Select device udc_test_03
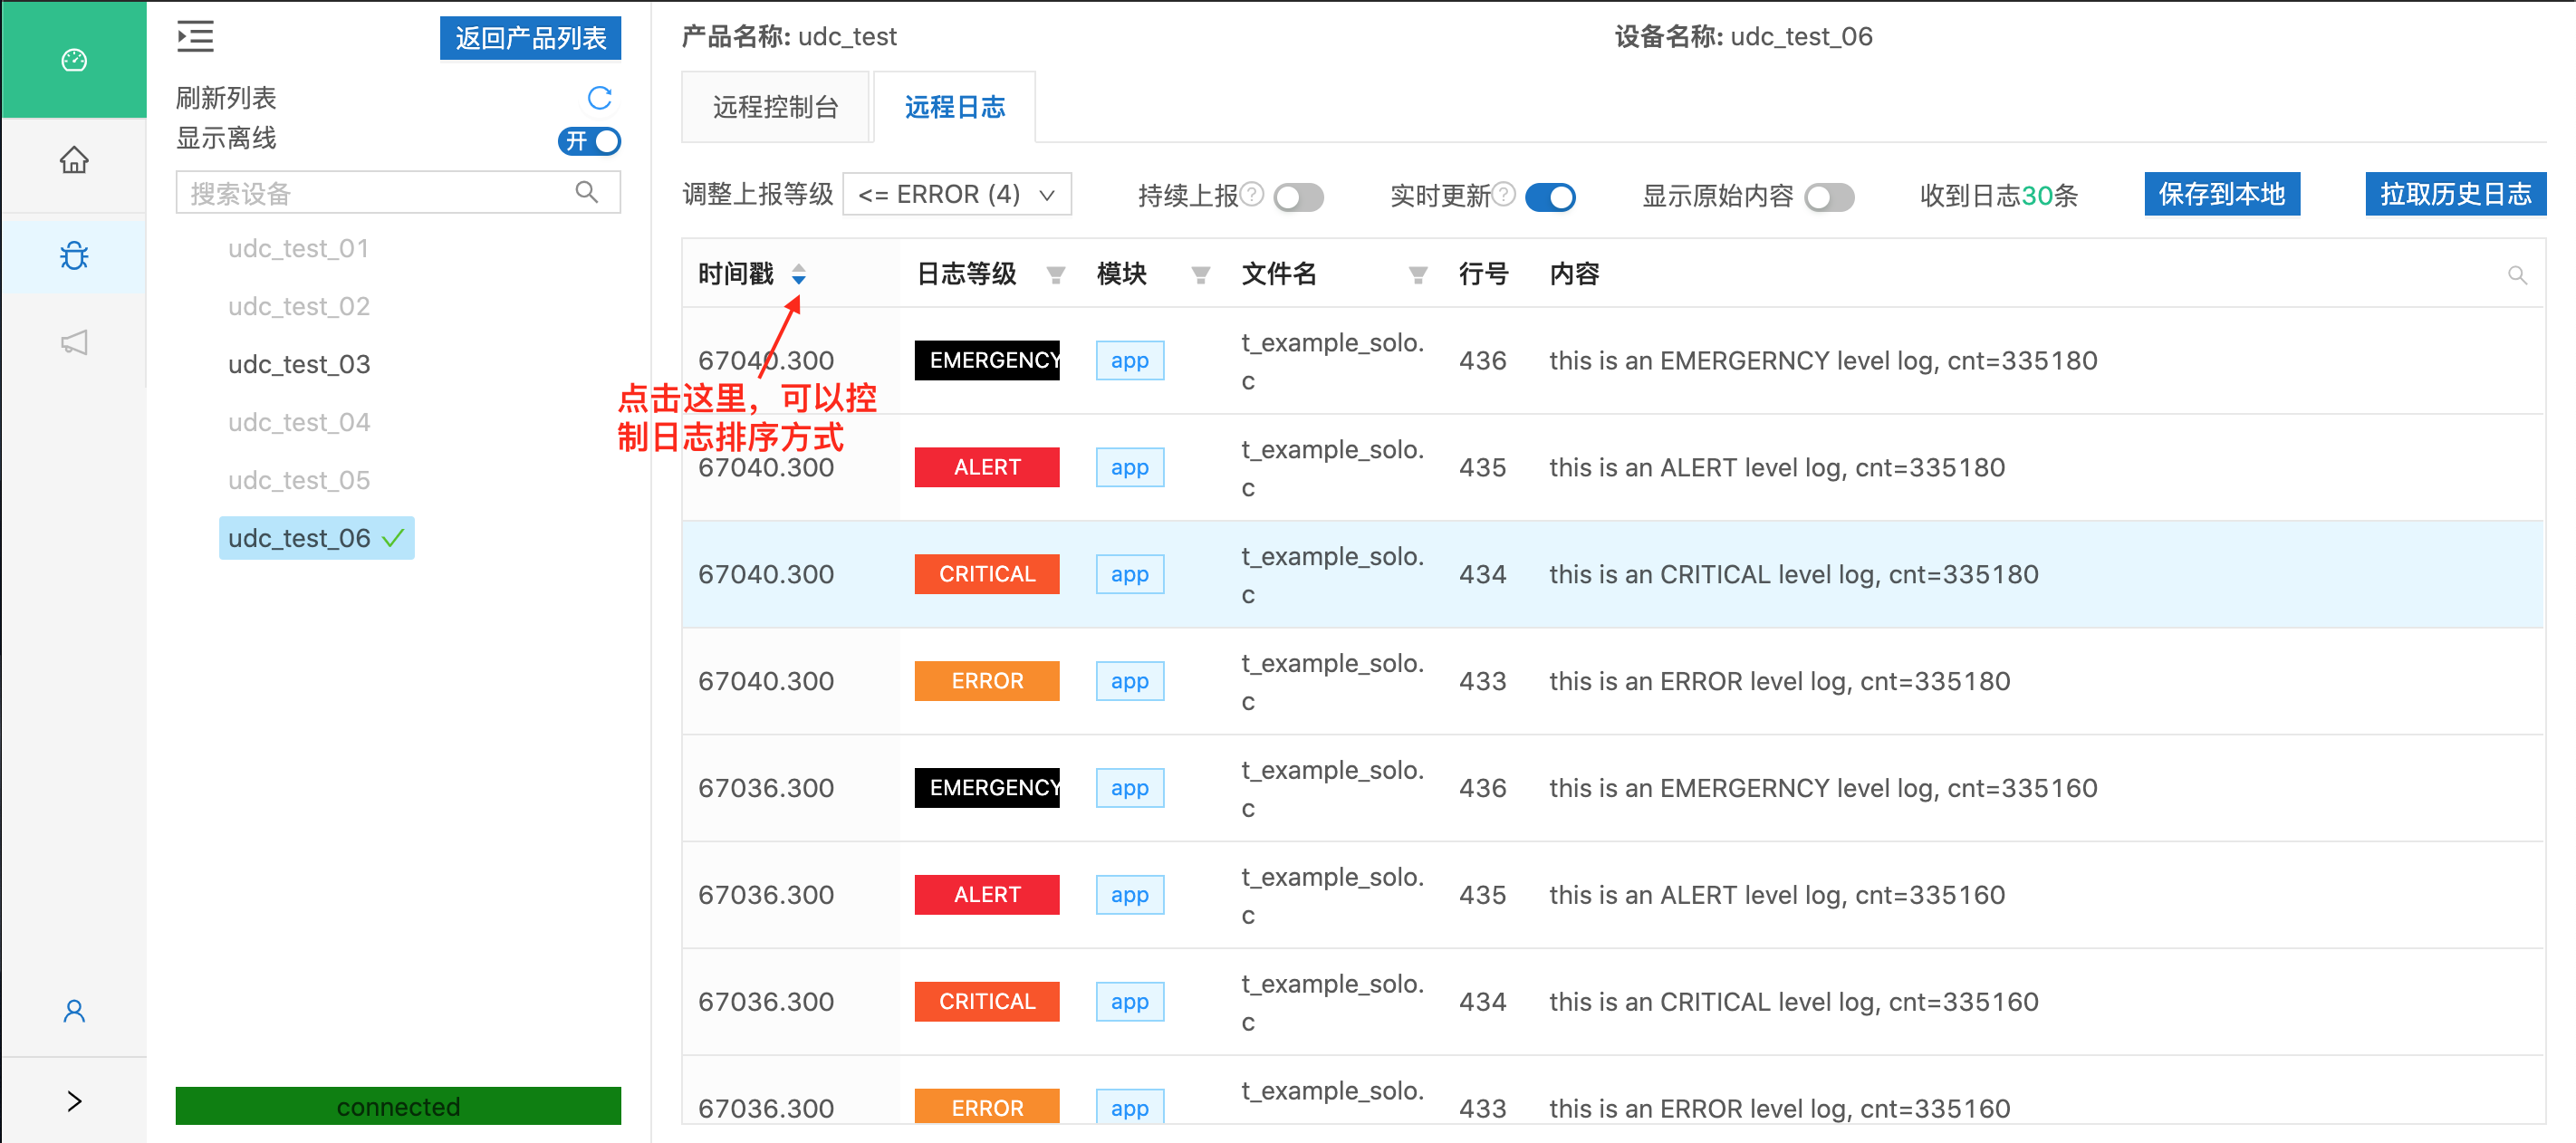Viewport: 2576px width, 1143px height. click(298, 364)
